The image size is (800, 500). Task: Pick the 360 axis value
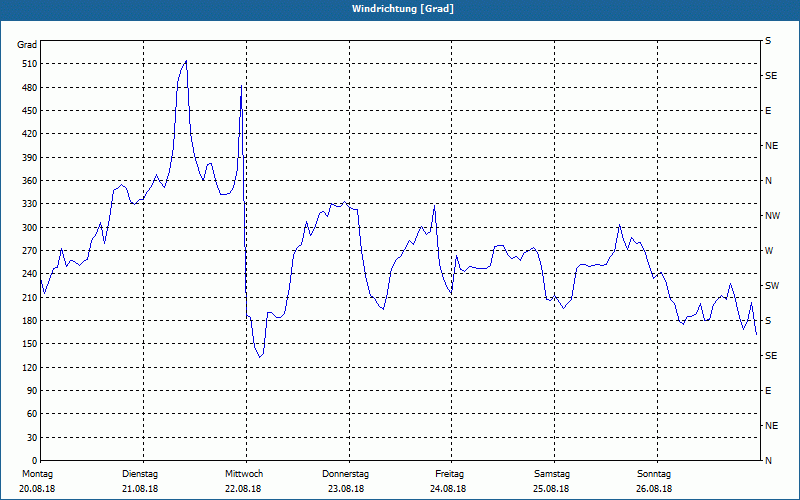30,181
